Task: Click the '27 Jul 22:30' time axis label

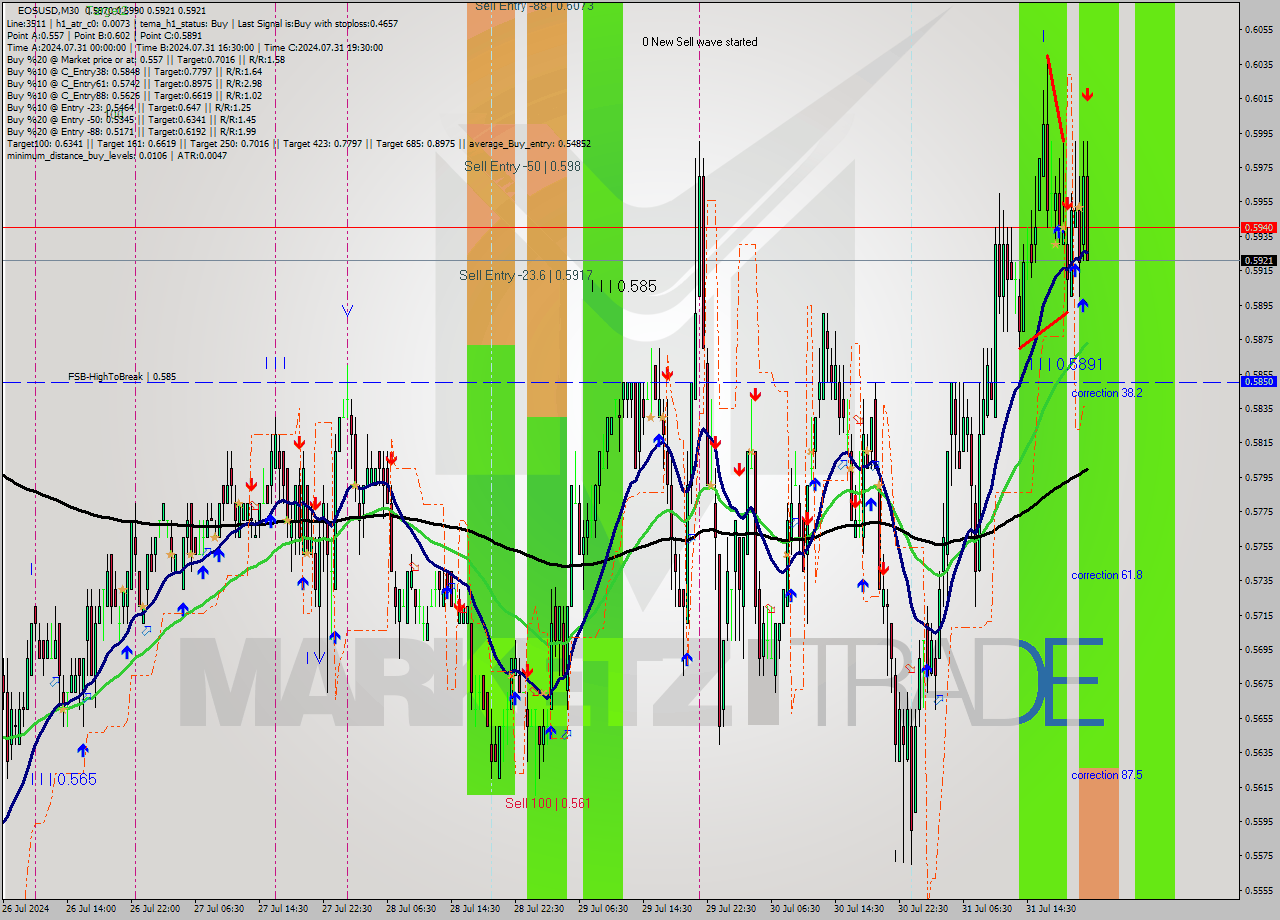Action: coord(347,909)
